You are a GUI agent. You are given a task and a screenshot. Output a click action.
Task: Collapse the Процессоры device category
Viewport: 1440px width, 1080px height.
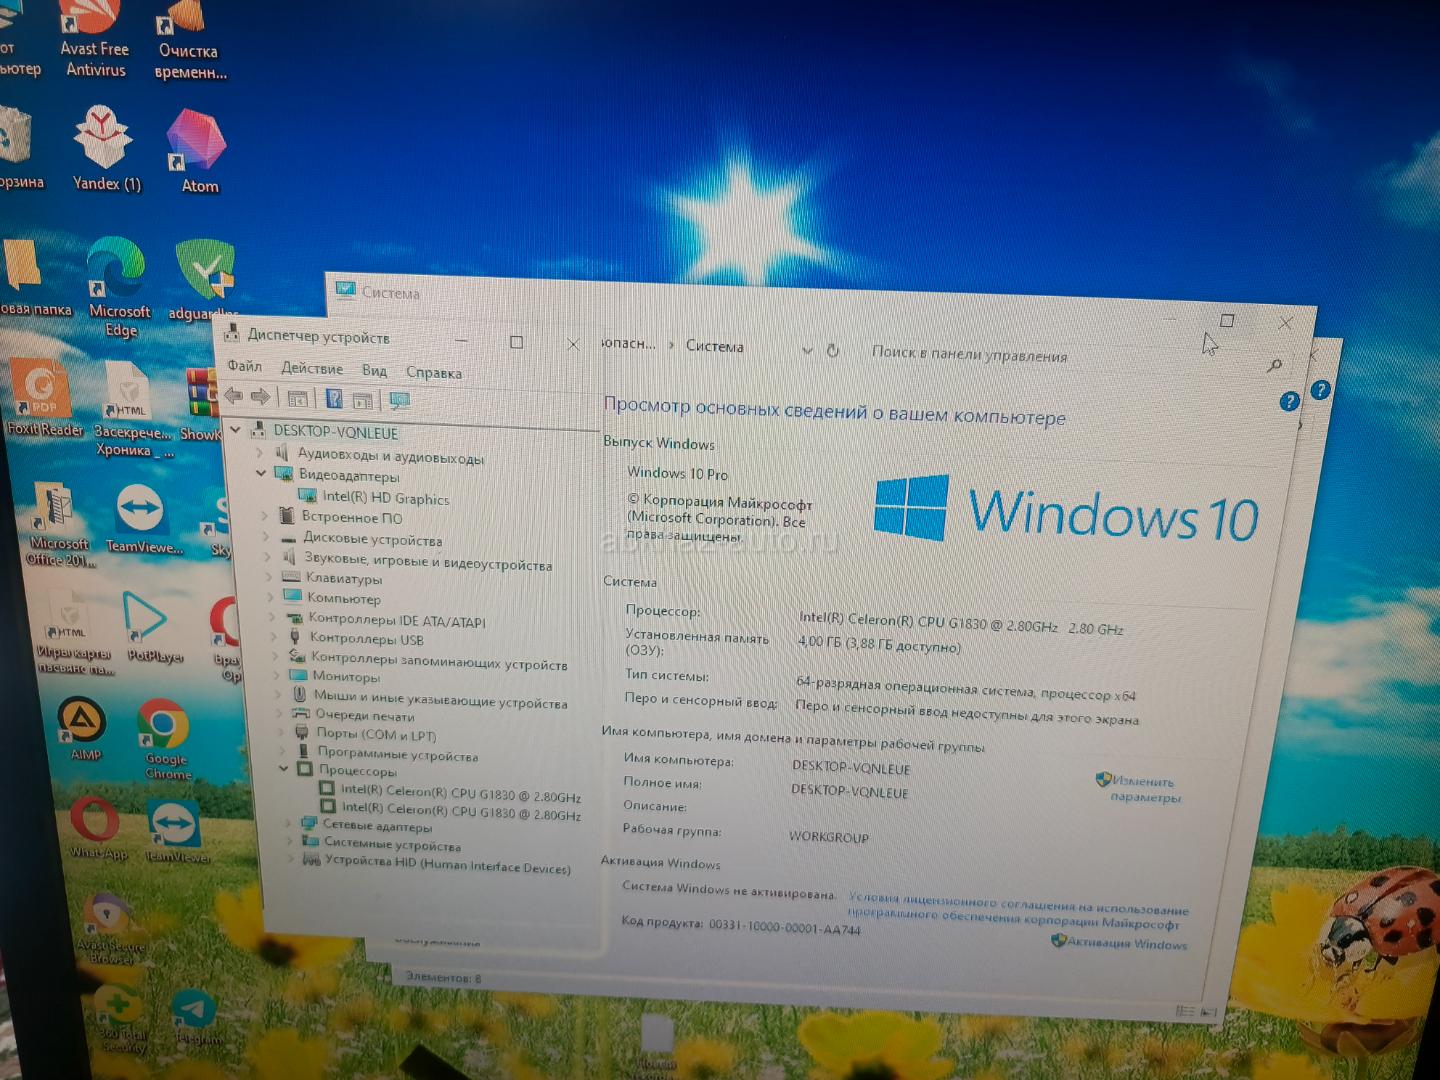[284, 769]
